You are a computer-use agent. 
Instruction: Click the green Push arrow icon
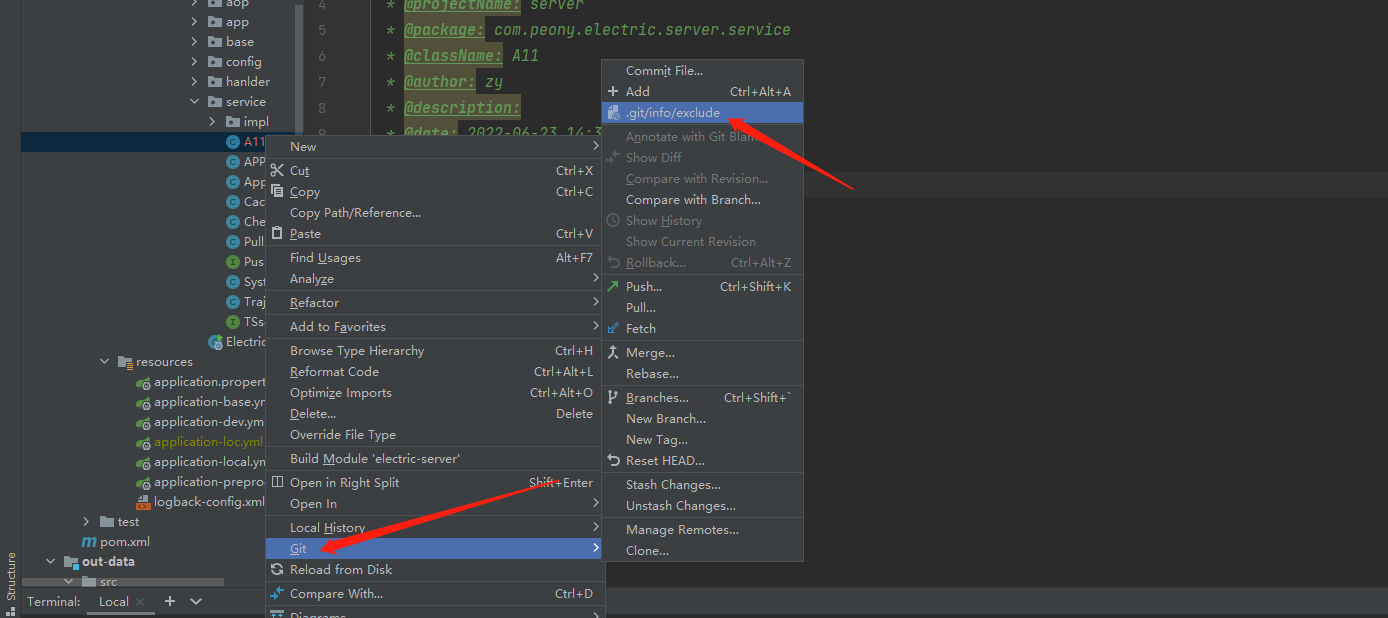[613, 286]
